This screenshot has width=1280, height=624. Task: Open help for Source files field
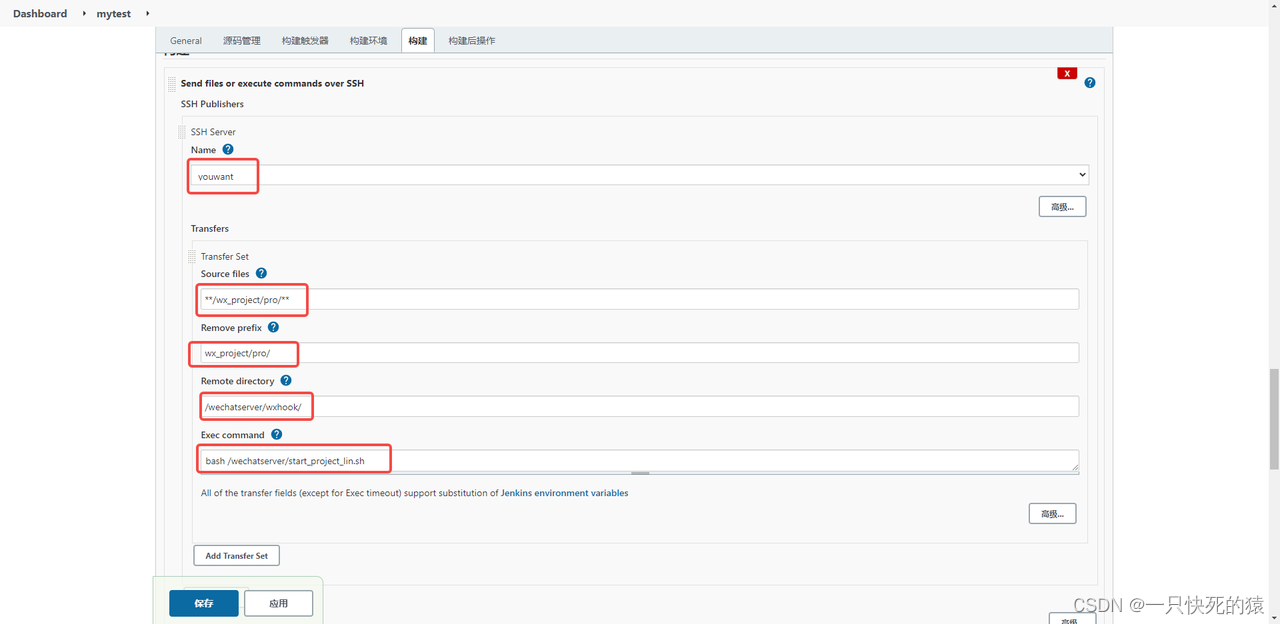[x=261, y=273]
